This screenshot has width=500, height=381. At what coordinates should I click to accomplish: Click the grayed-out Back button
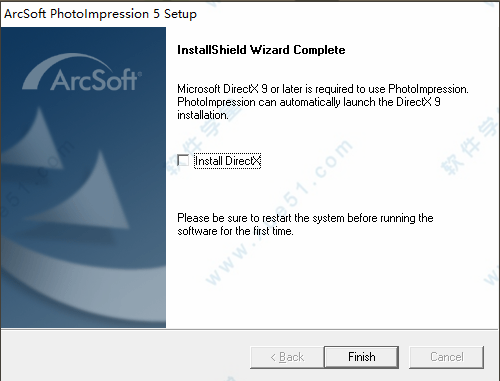[287, 357]
